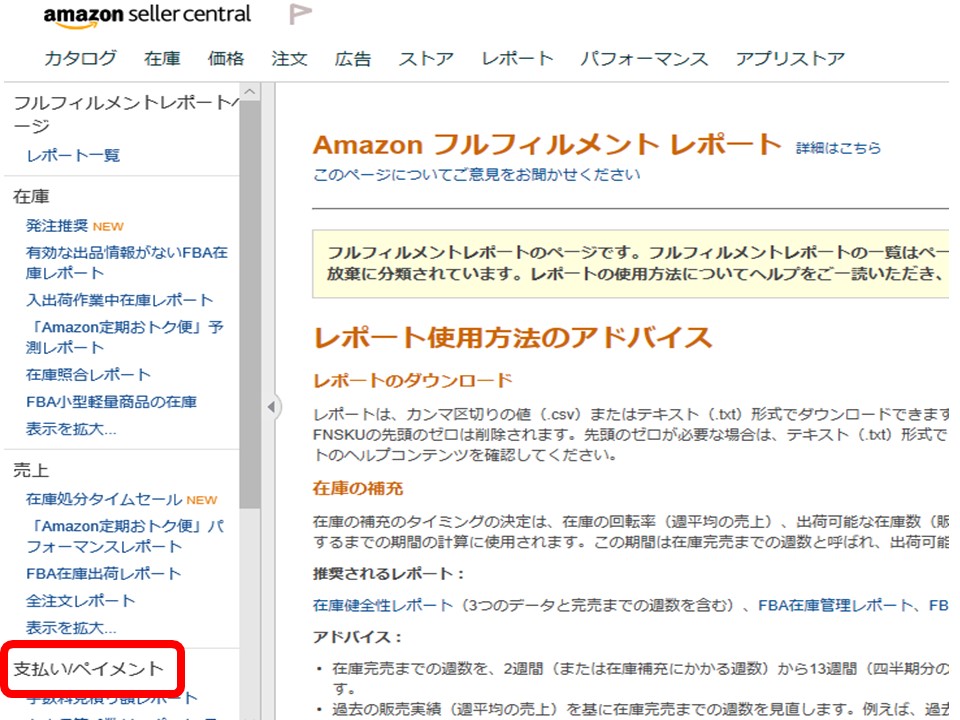Open FBA在庫管理レポート link
Viewport: 960px width, 720px height.
pos(835,606)
